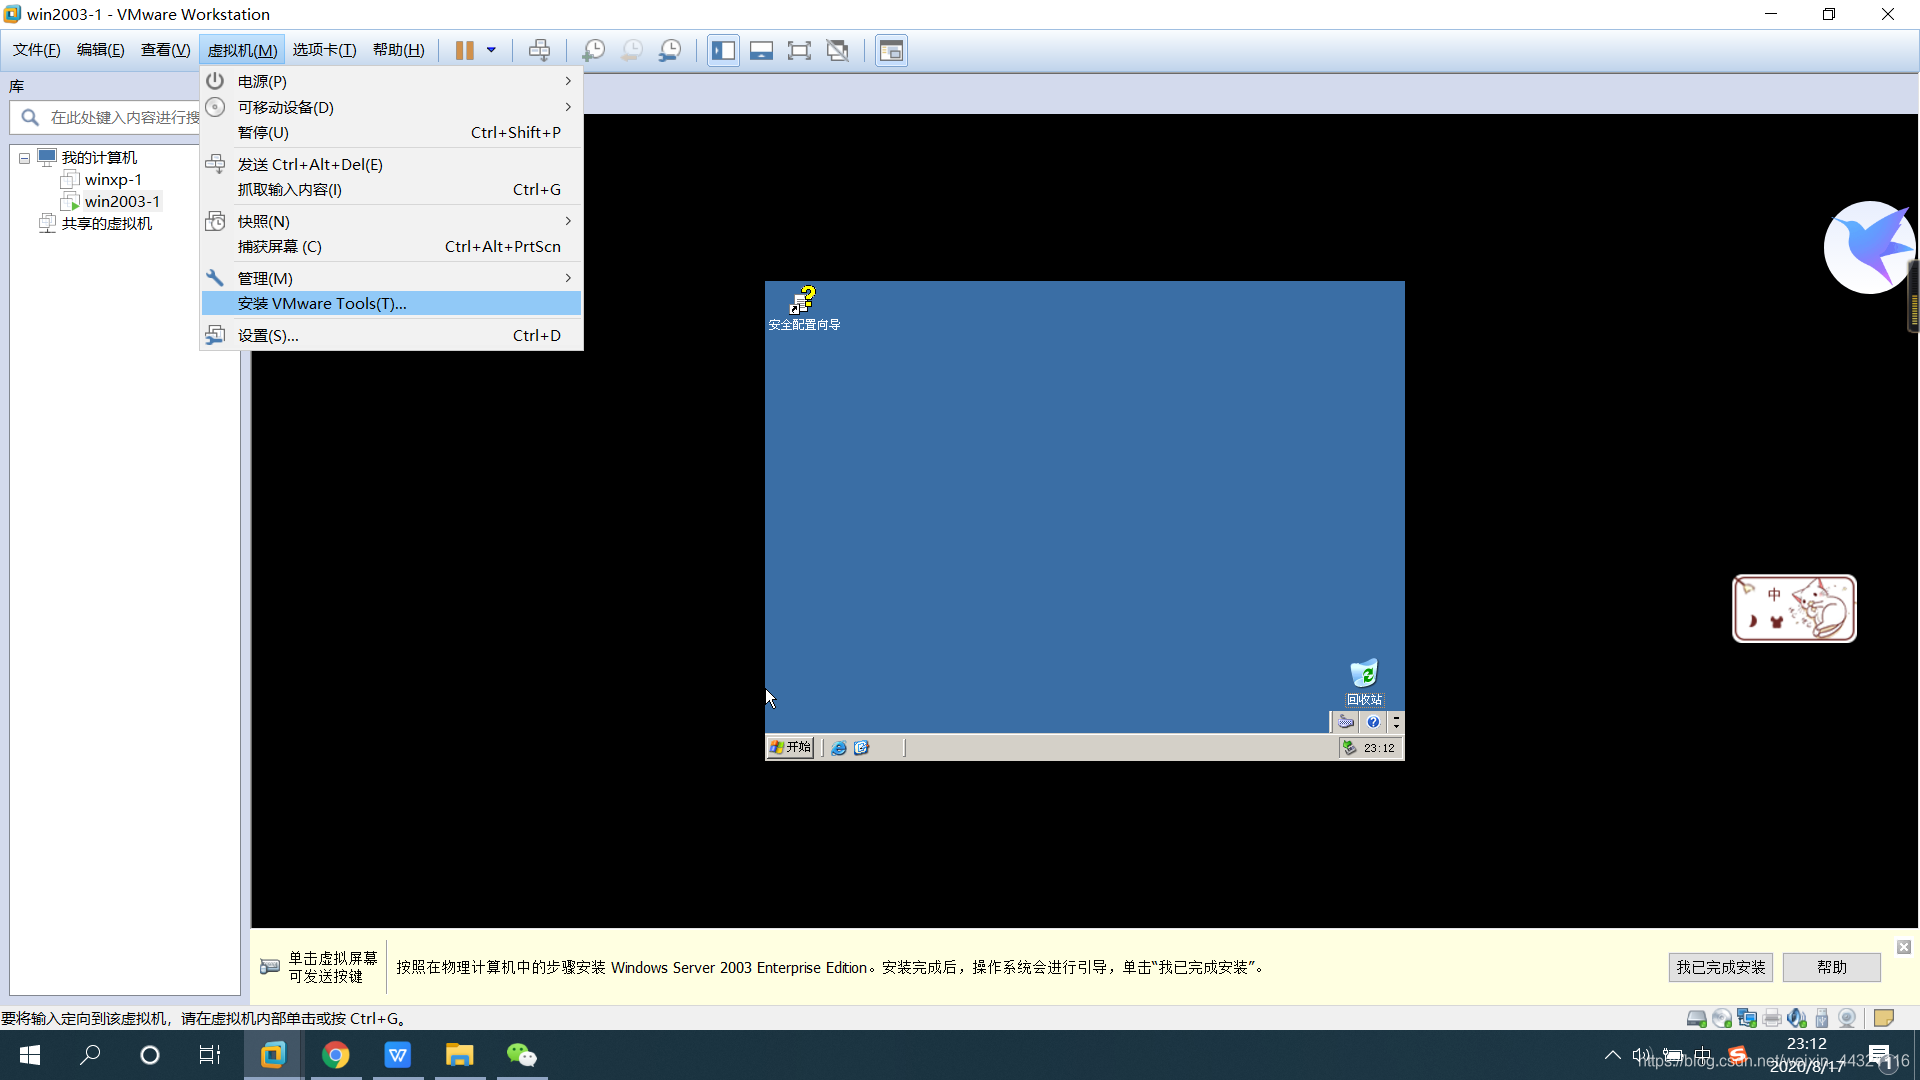Close the open 虚拟机(M) menu

point(242,50)
